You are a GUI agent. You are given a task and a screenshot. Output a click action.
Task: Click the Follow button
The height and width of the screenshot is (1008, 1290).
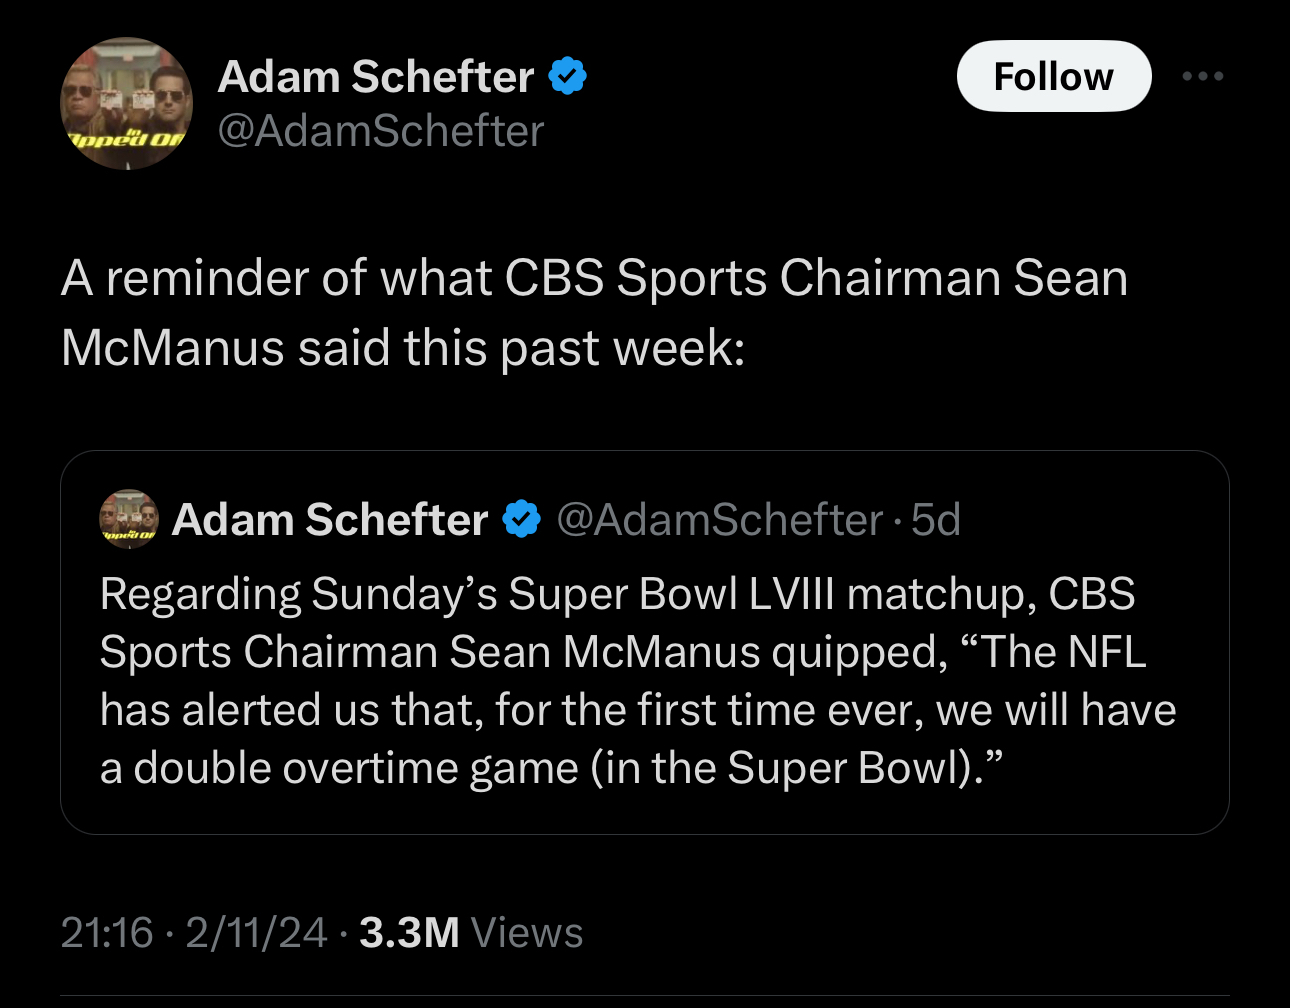tap(1053, 77)
